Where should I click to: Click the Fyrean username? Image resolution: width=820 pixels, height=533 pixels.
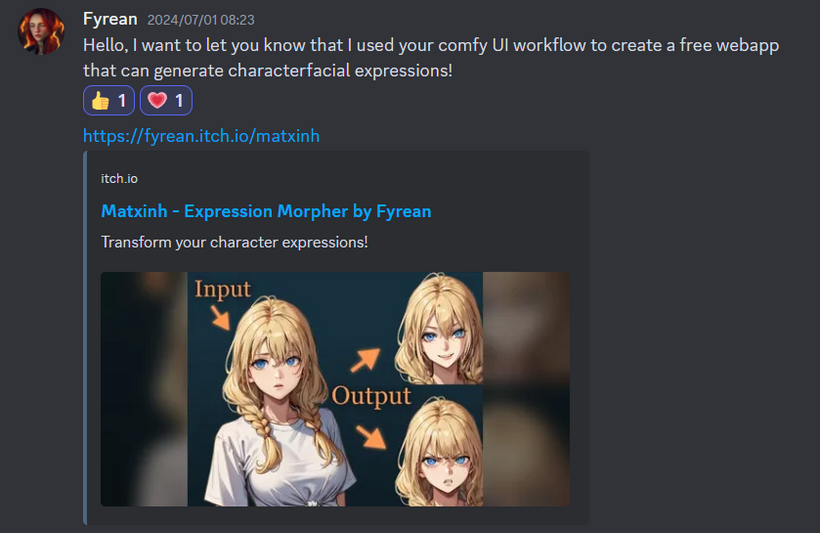pyautogui.click(x=110, y=19)
